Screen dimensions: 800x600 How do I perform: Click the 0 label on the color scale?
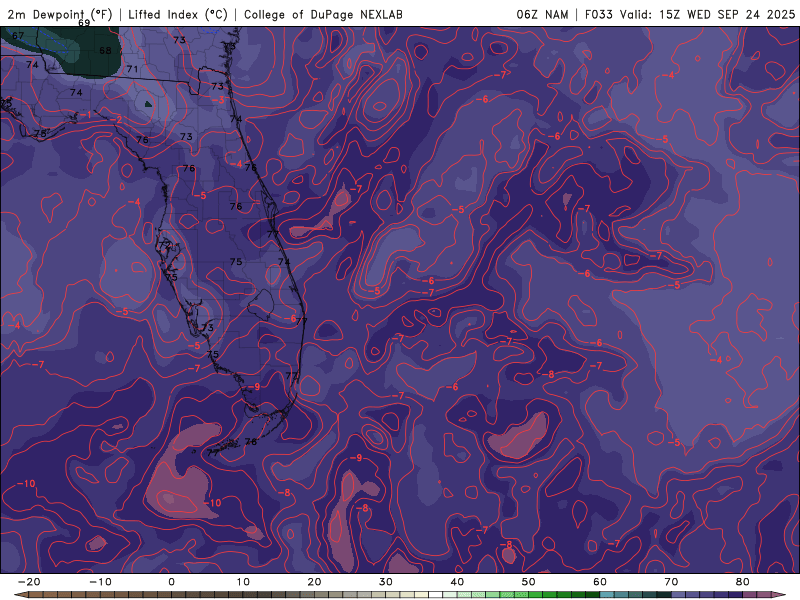[171, 582]
